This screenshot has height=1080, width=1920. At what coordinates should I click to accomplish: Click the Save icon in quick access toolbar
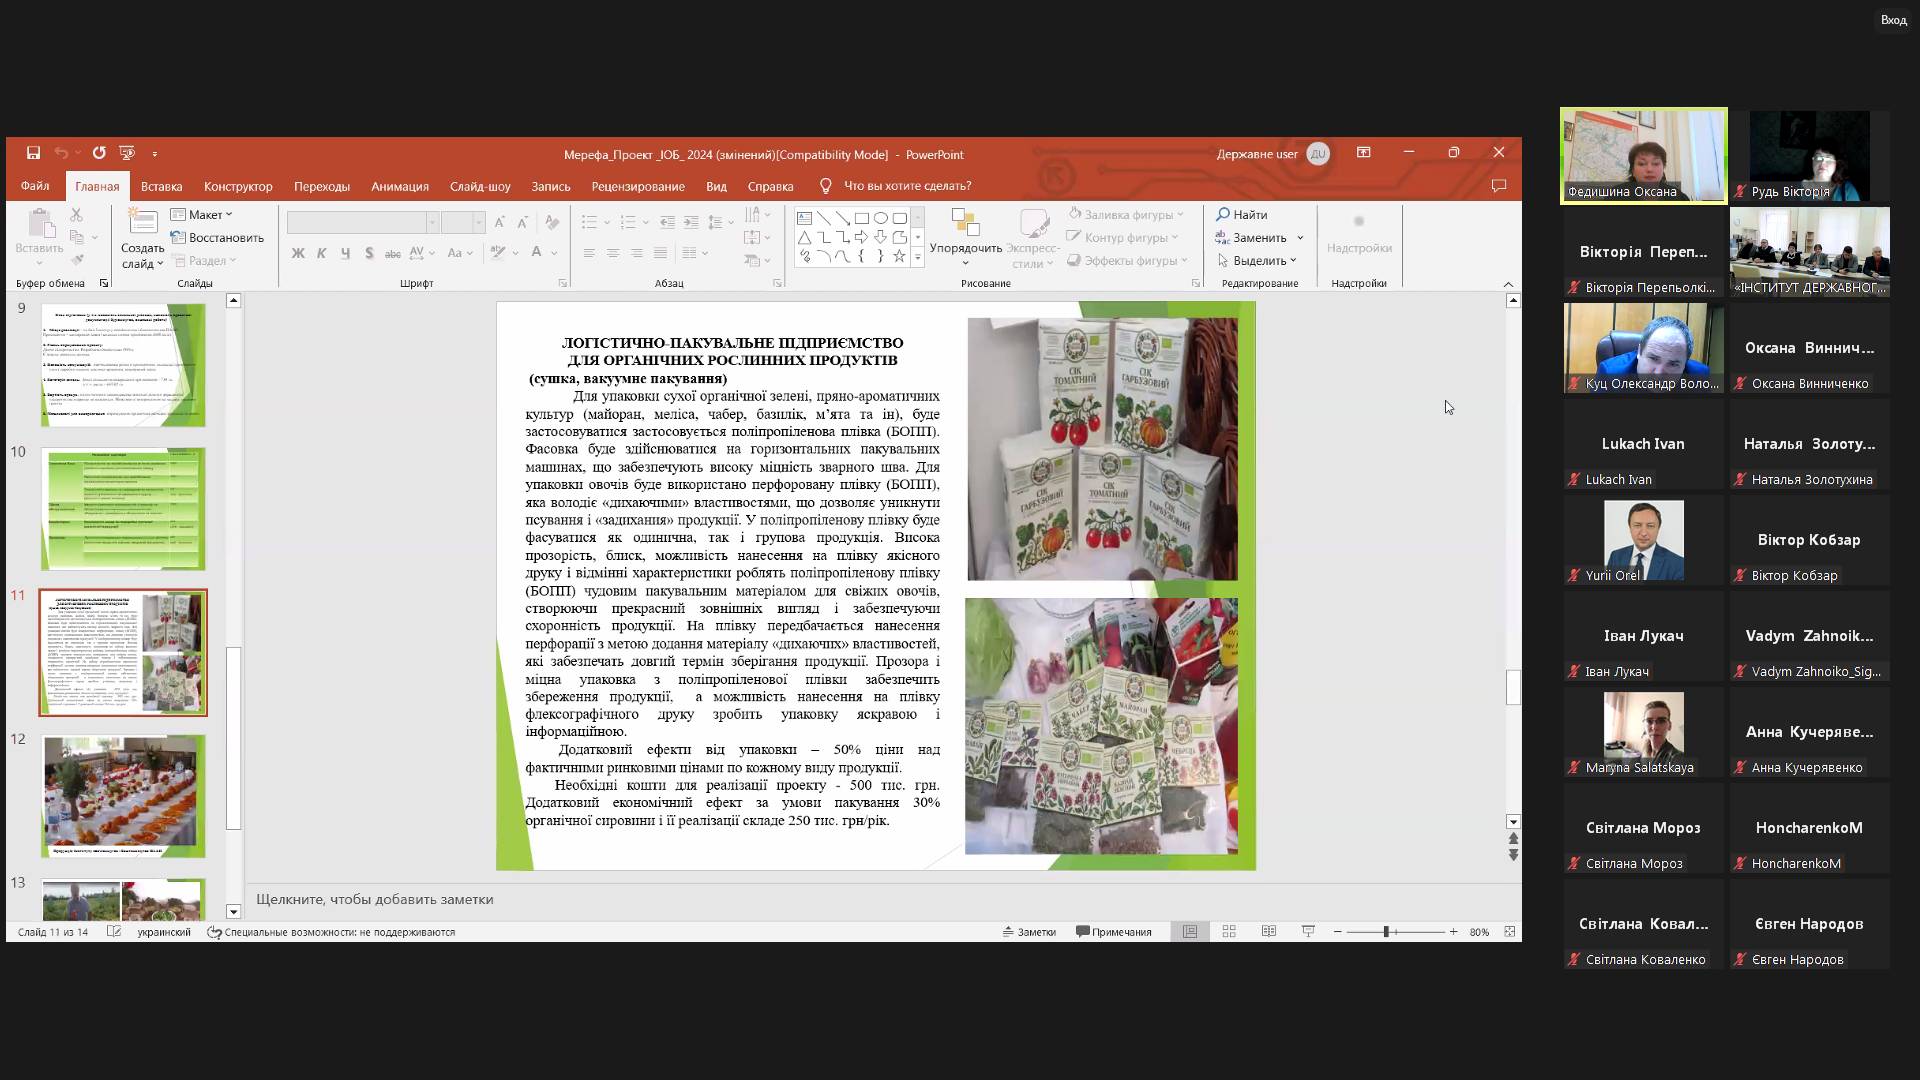[33, 153]
